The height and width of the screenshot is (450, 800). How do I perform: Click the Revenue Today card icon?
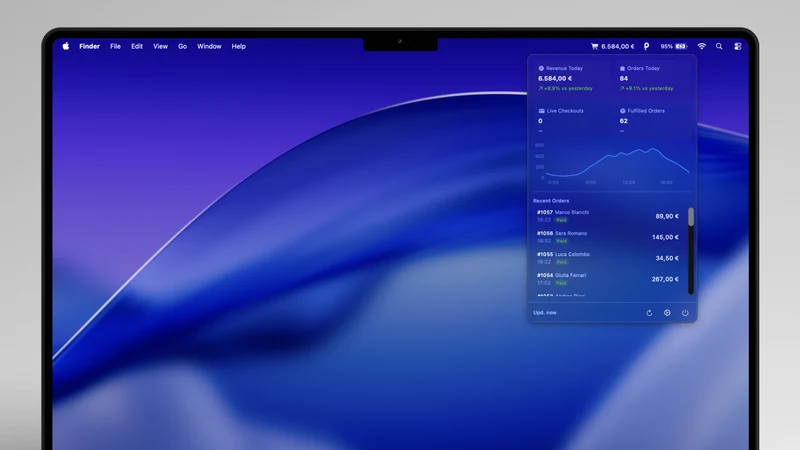click(541, 68)
